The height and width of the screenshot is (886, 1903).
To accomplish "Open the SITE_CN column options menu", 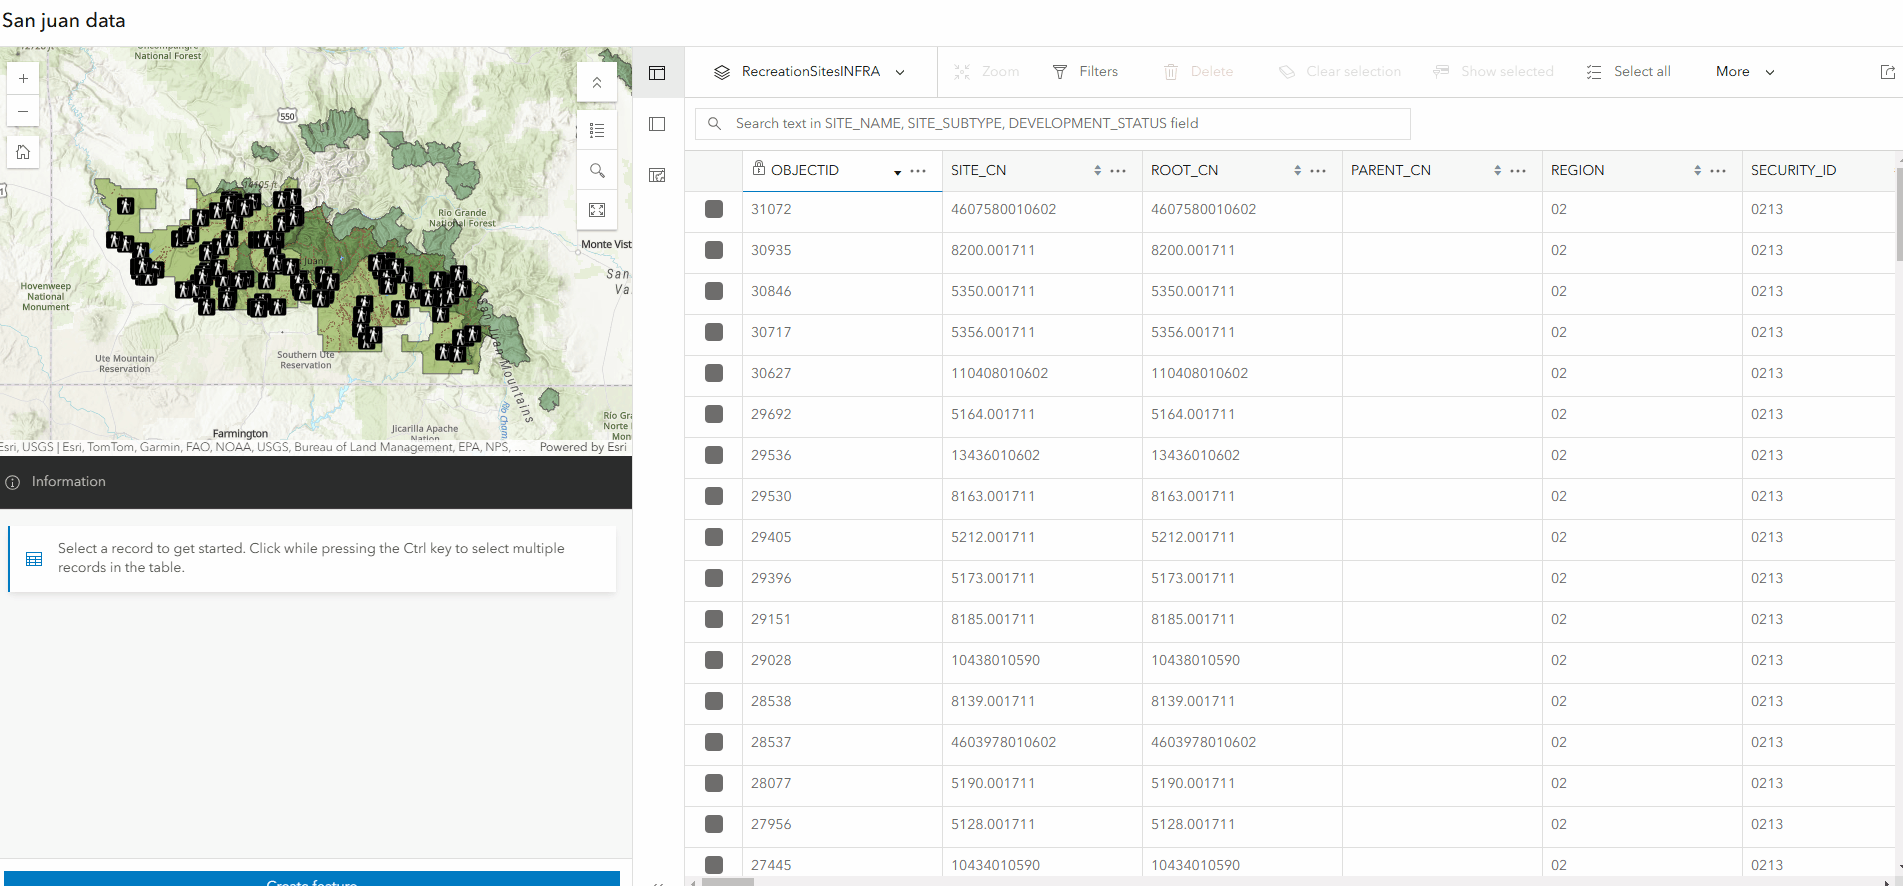I will click(1118, 171).
